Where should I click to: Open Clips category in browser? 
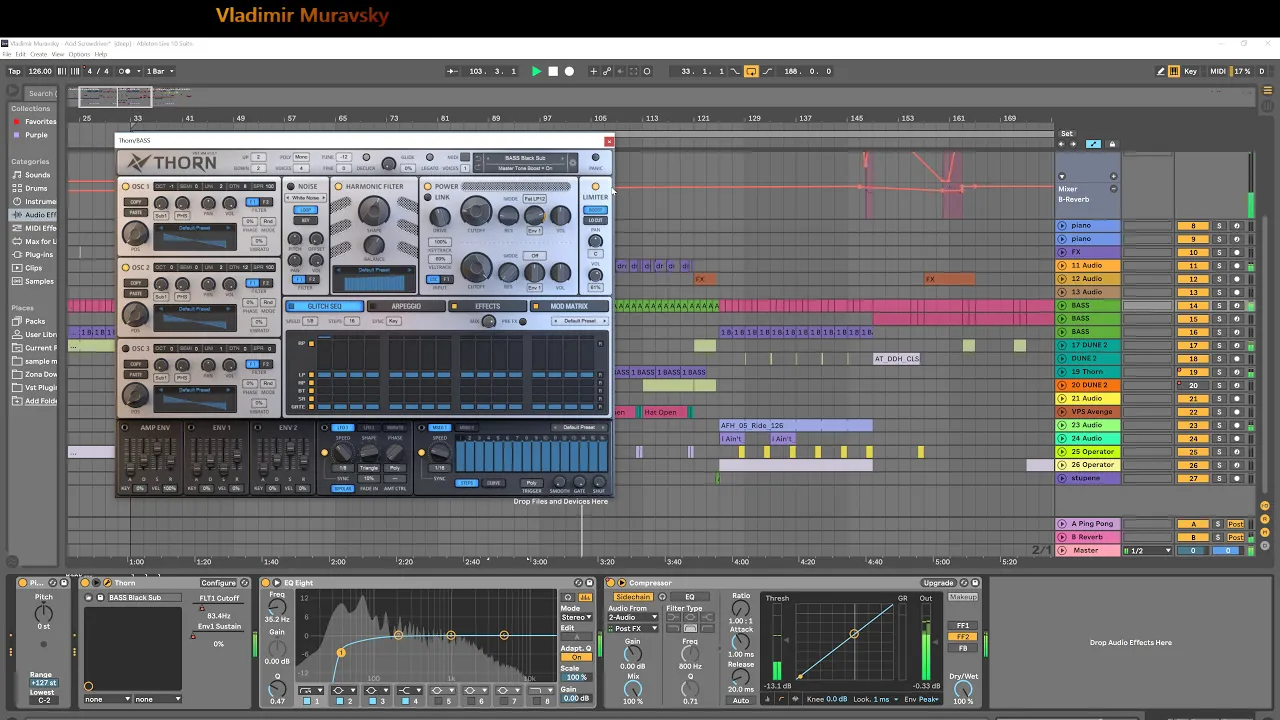(x=33, y=268)
